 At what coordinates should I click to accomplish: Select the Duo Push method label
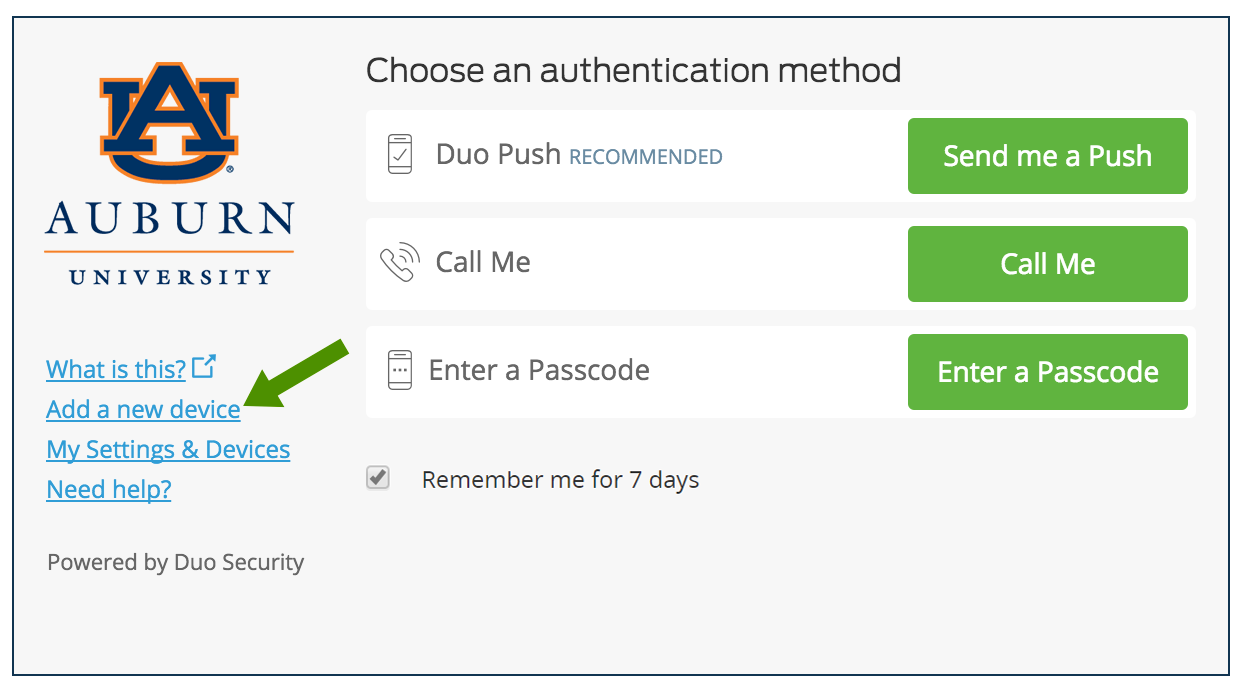tap(498, 155)
